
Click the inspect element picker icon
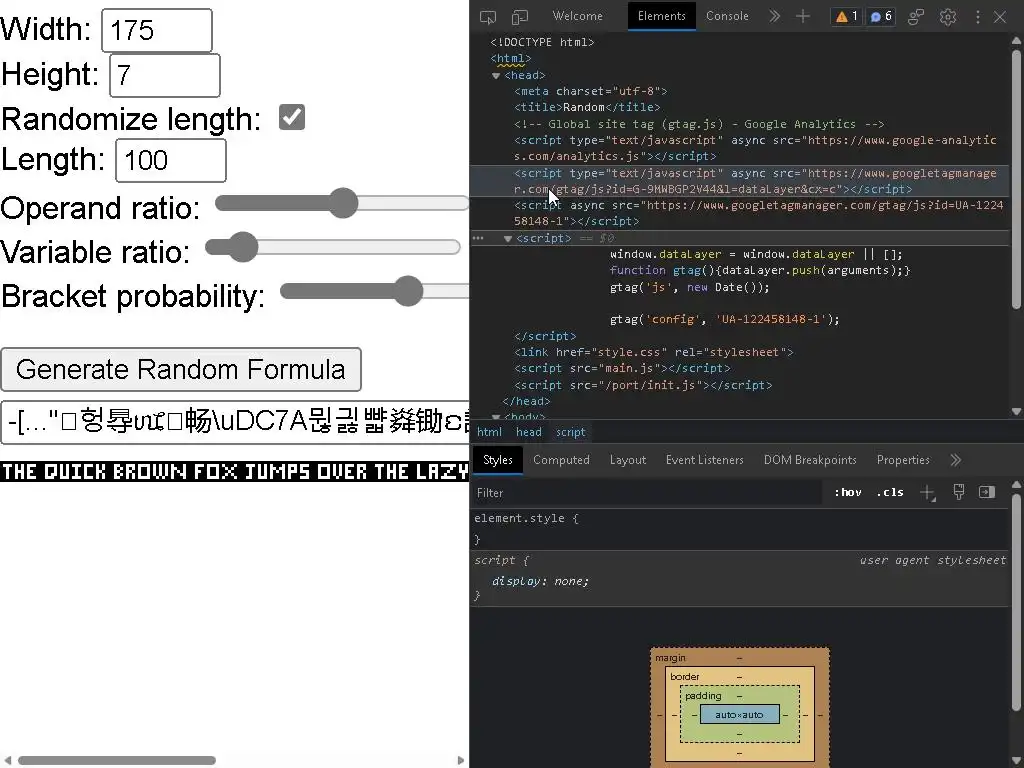(488, 16)
